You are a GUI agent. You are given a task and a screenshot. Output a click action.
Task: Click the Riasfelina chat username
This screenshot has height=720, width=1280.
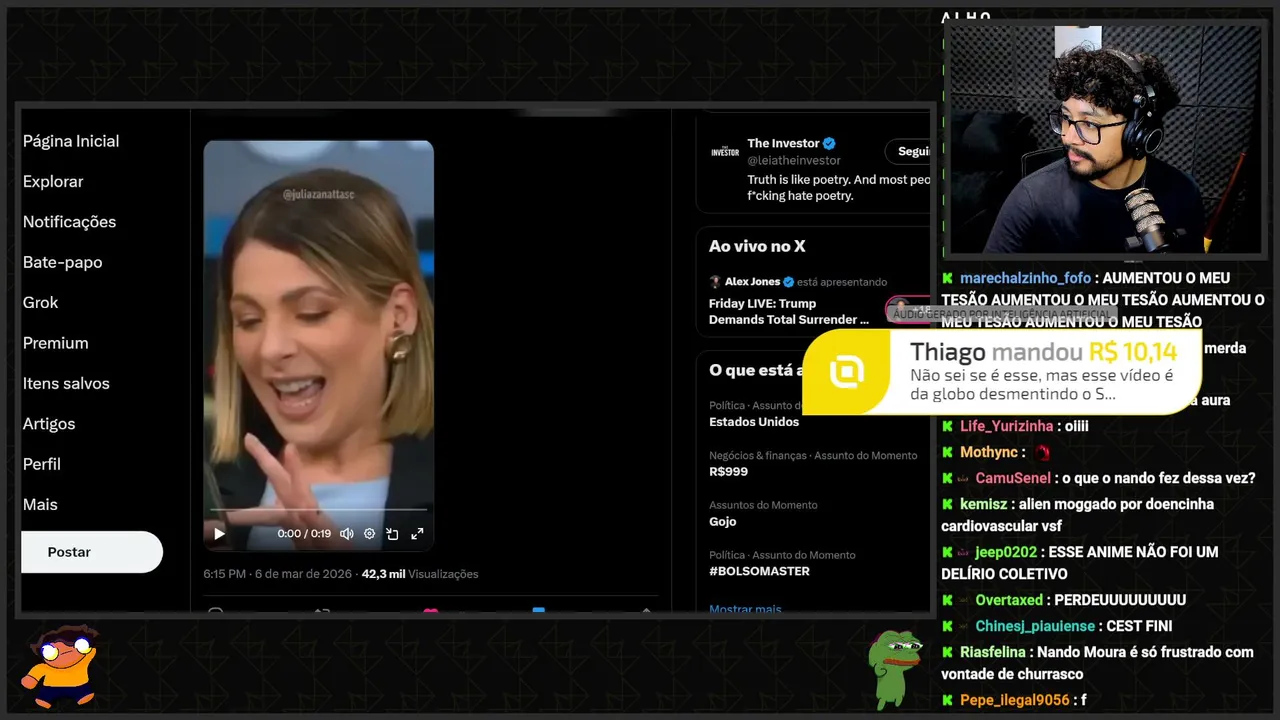tap(993, 652)
